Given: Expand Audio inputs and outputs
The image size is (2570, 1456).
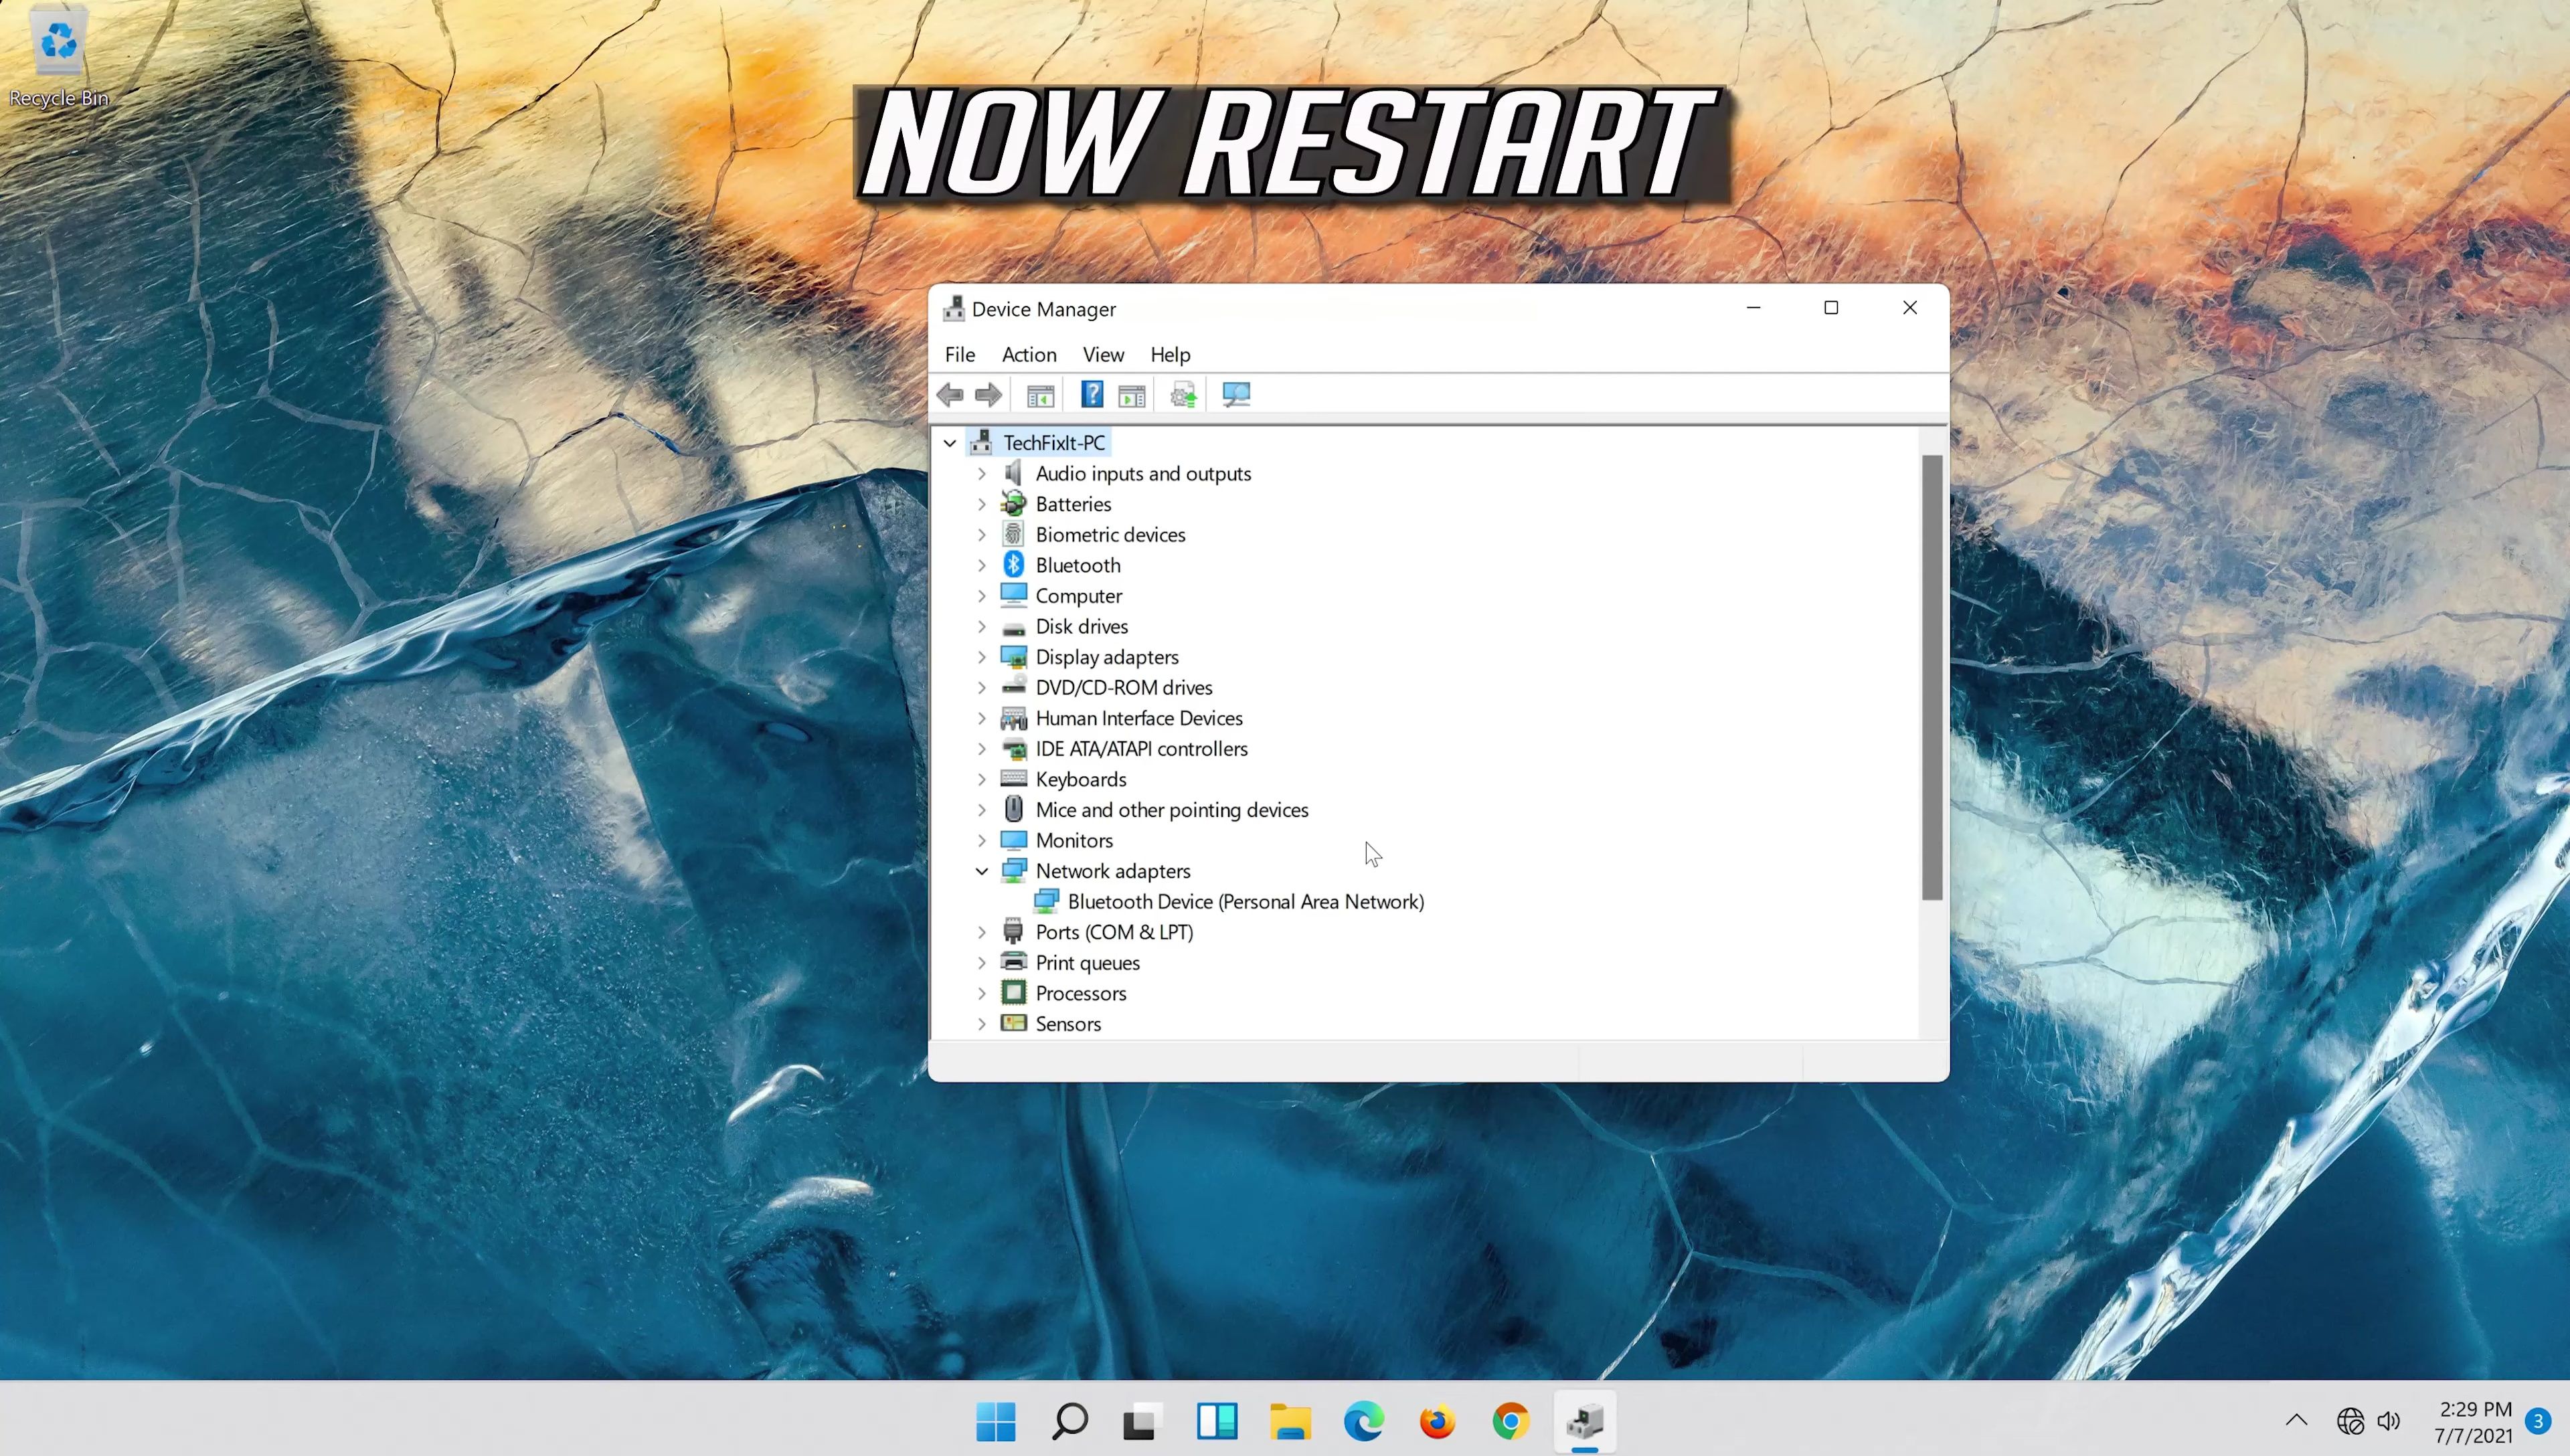Looking at the screenshot, I should pyautogui.click(x=981, y=474).
